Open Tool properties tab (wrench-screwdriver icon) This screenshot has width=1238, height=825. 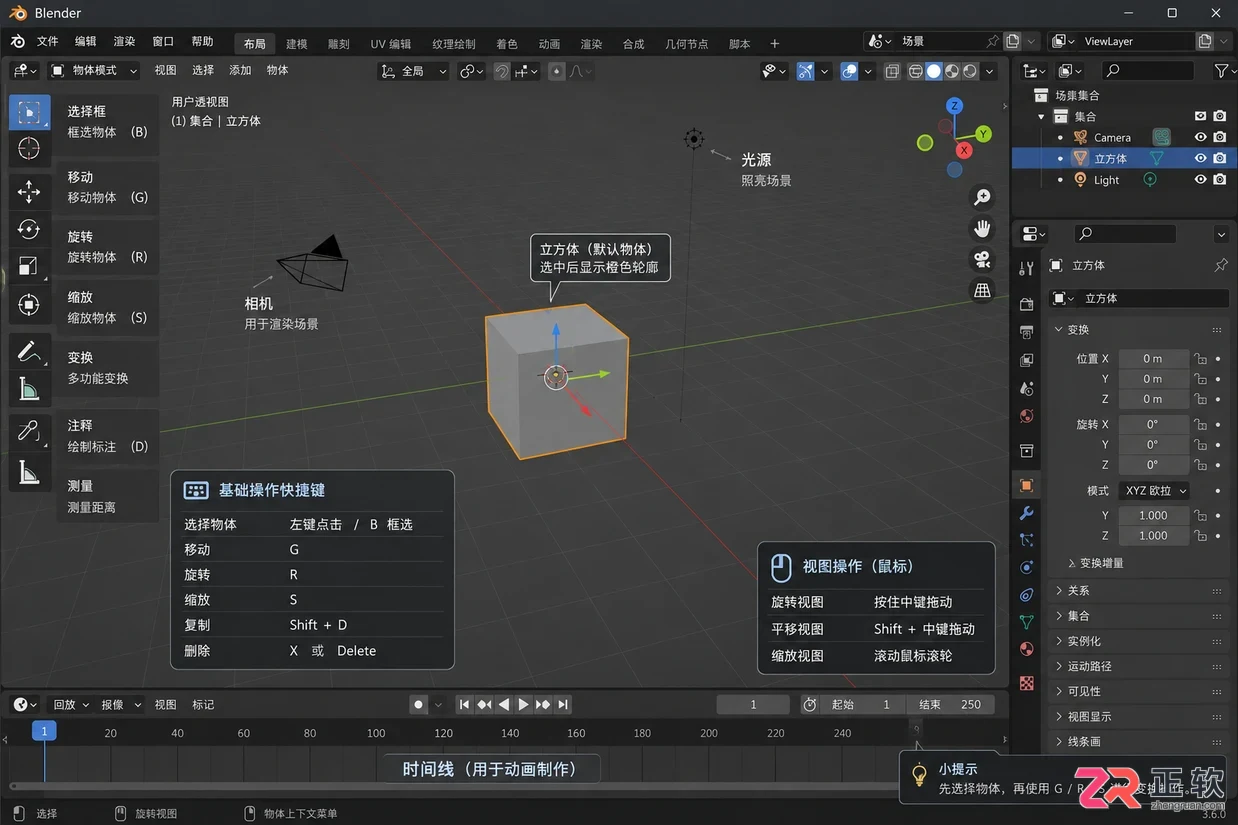pyautogui.click(x=1026, y=268)
